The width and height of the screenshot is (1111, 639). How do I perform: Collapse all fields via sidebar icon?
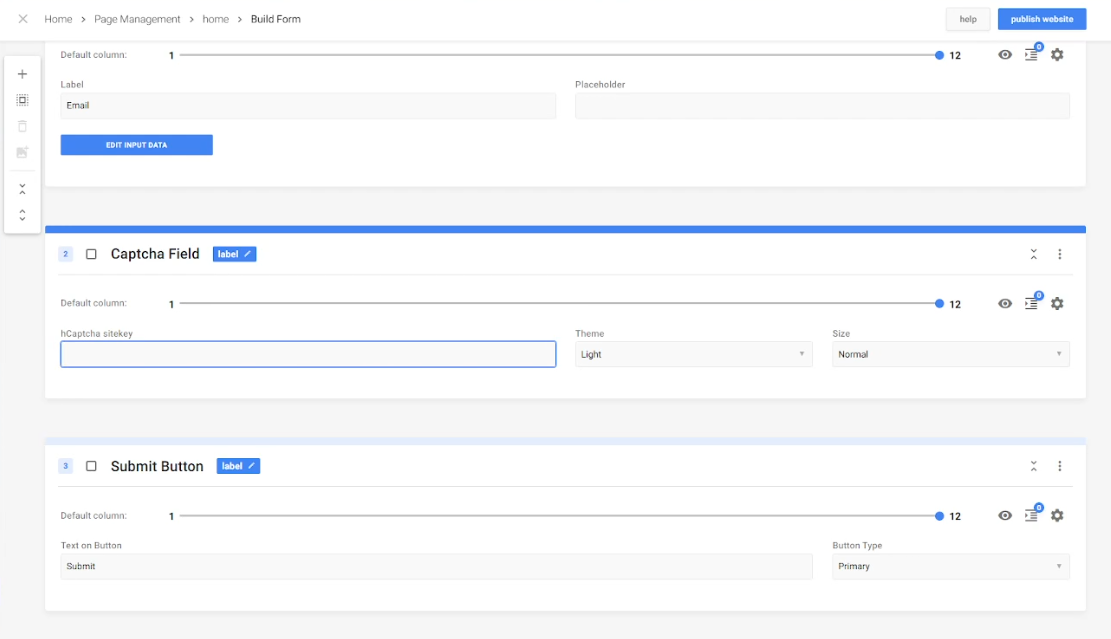(x=22, y=189)
